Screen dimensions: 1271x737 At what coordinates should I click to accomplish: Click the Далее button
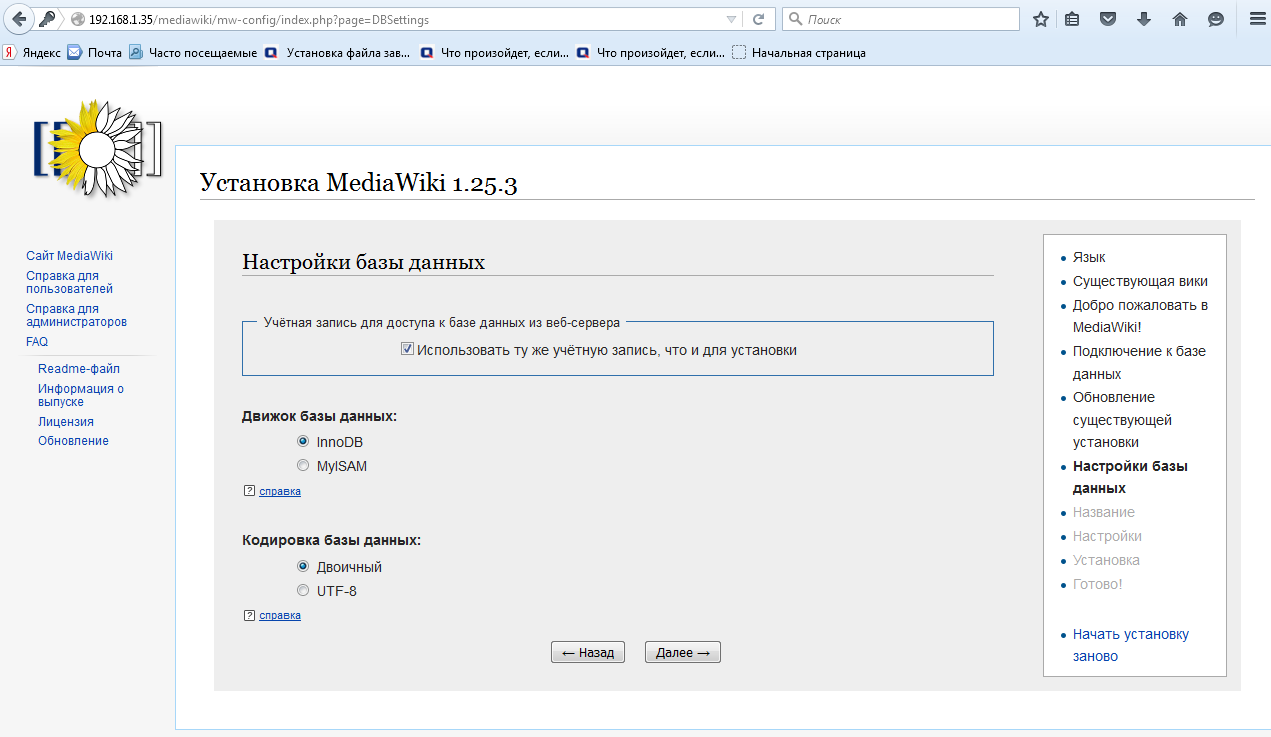683,652
